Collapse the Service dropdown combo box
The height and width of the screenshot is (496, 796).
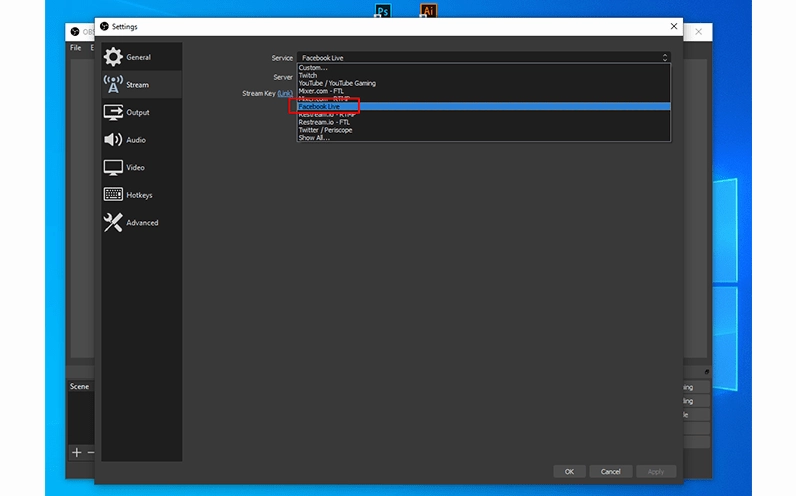tap(482, 58)
